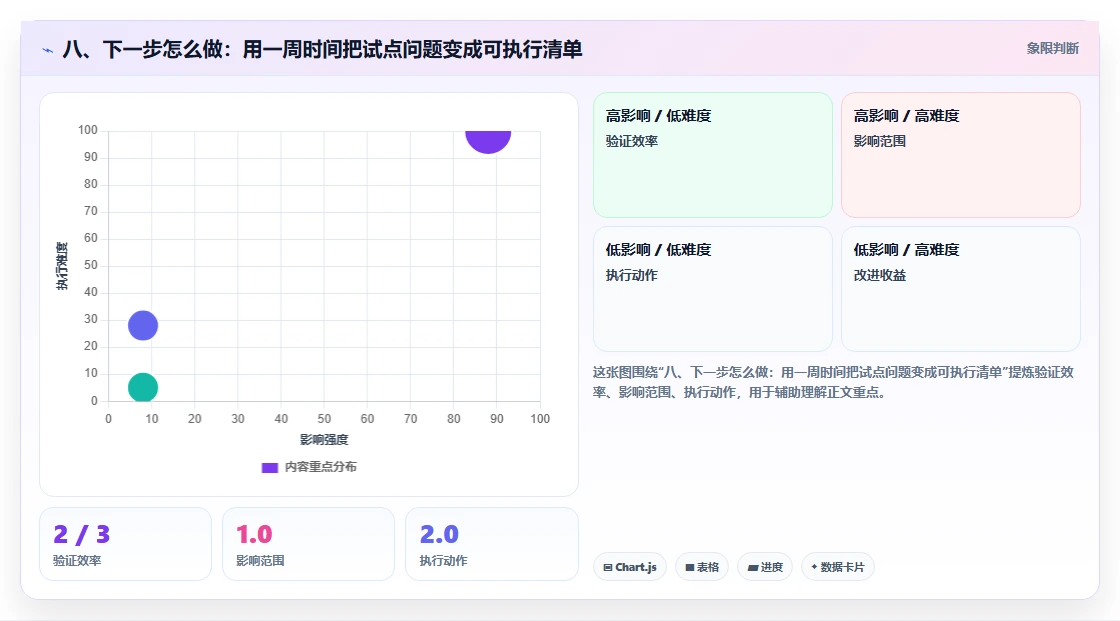Select the 高影响 / 高难度 quadrant card
The width and height of the screenshot is (1120, 621).
[x=961, y=154]
